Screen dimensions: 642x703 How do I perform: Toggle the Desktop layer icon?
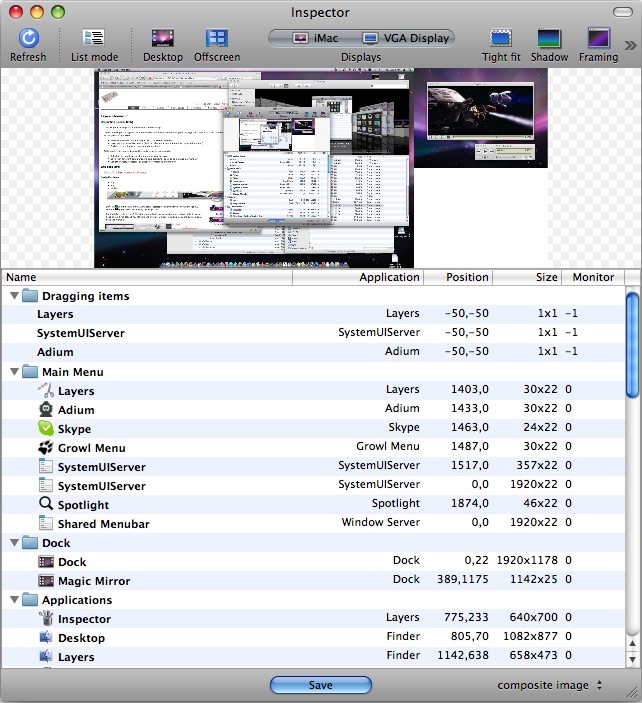(x=163, y=38)
